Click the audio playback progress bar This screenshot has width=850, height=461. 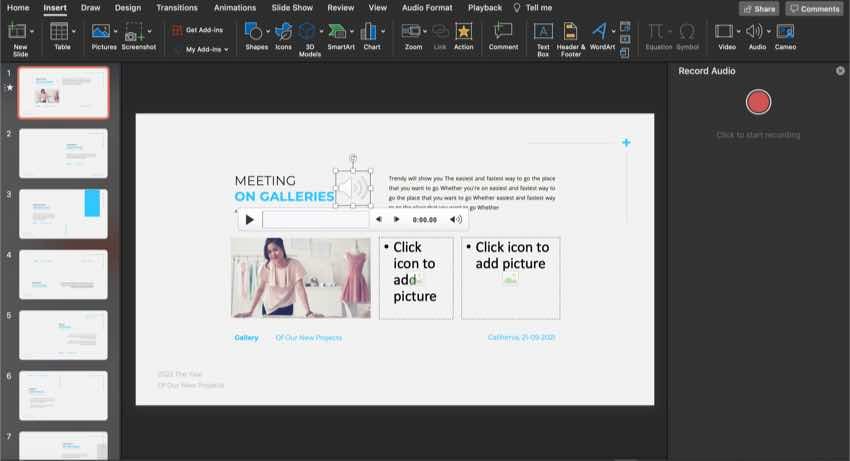[314, 219]
